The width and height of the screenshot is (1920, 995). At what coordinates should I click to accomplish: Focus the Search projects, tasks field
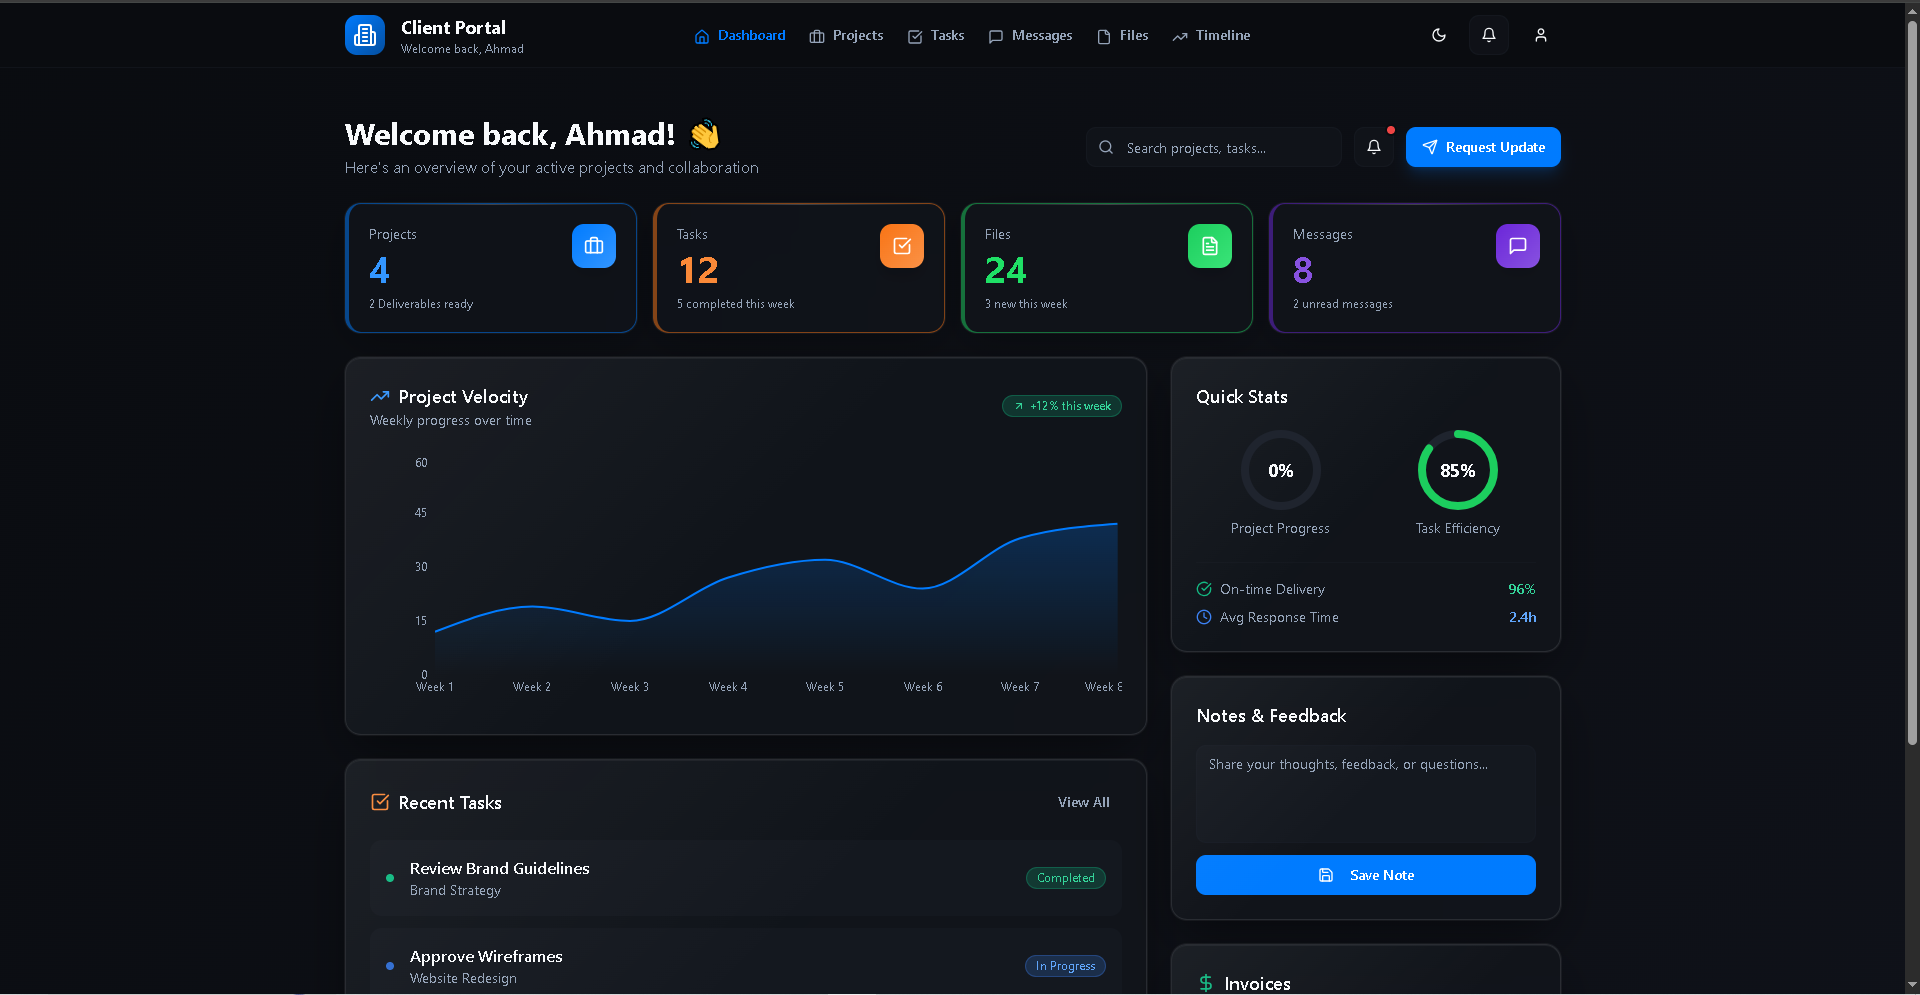(x=1214, y=147)
